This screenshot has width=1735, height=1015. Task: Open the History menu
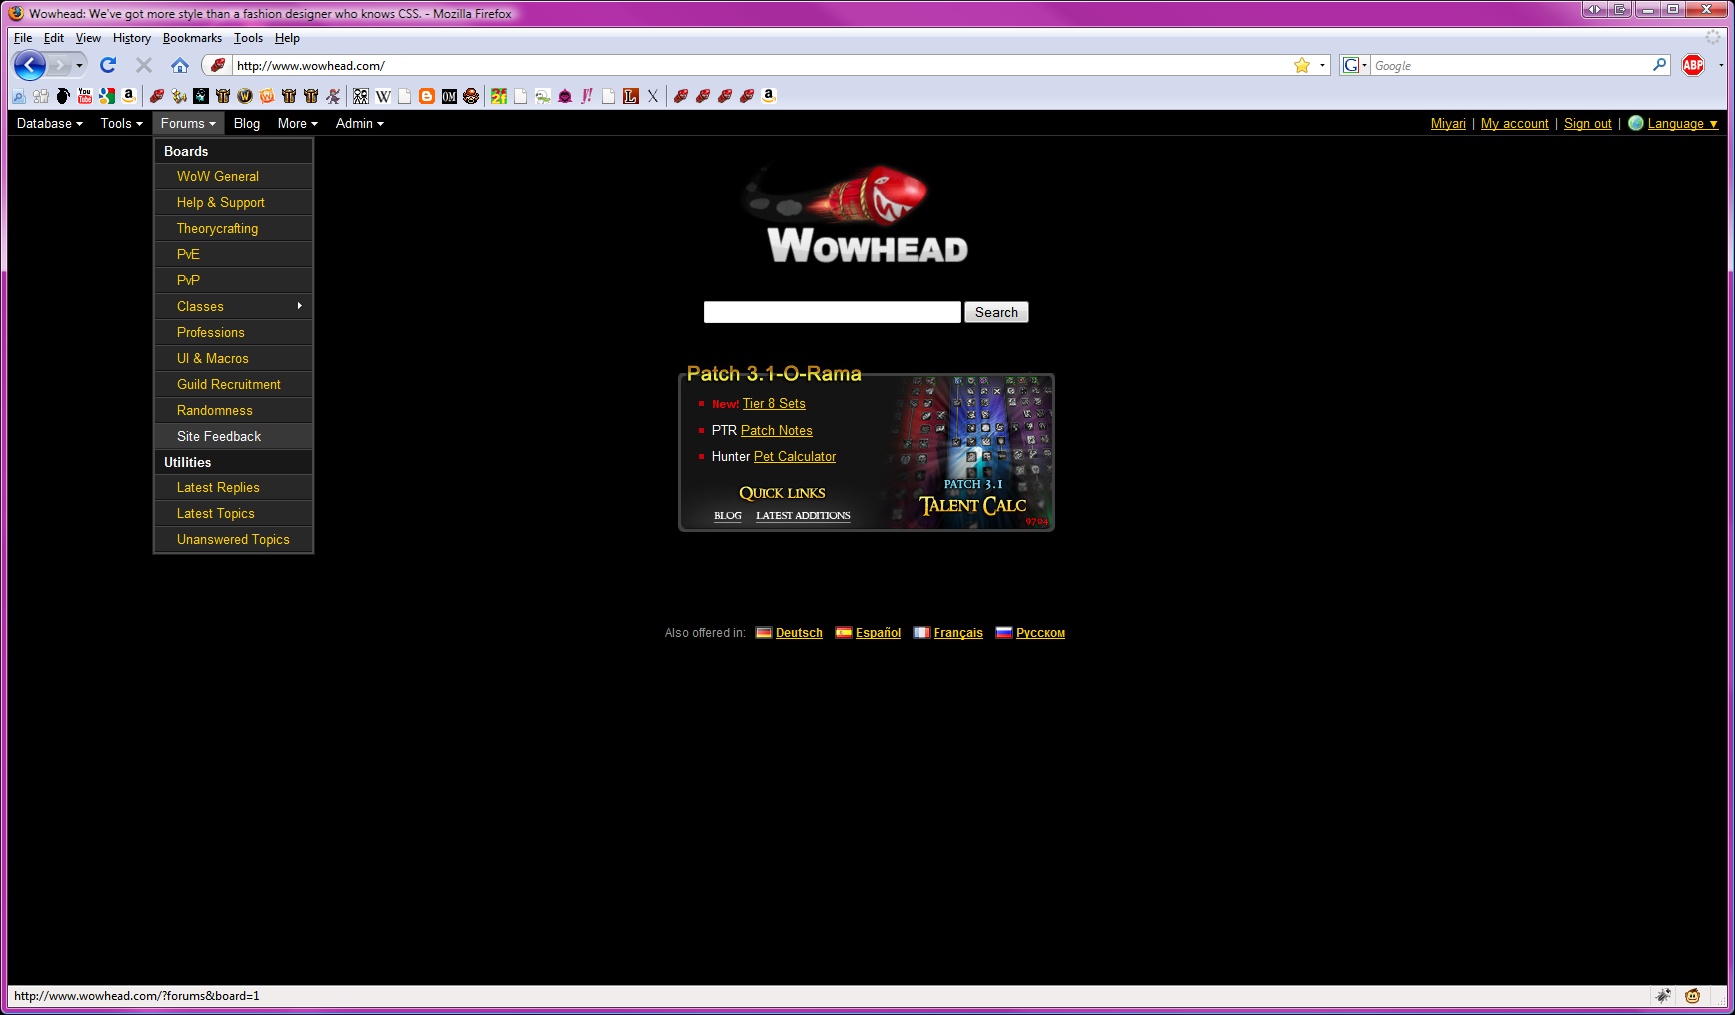(132, 38)
